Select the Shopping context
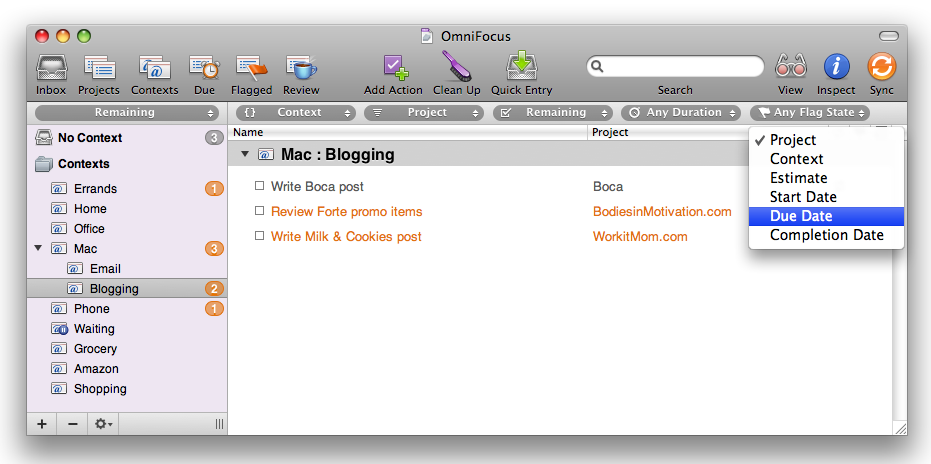Image resolution: width=931 pixels, height=464 pixels. pos(127,389)
